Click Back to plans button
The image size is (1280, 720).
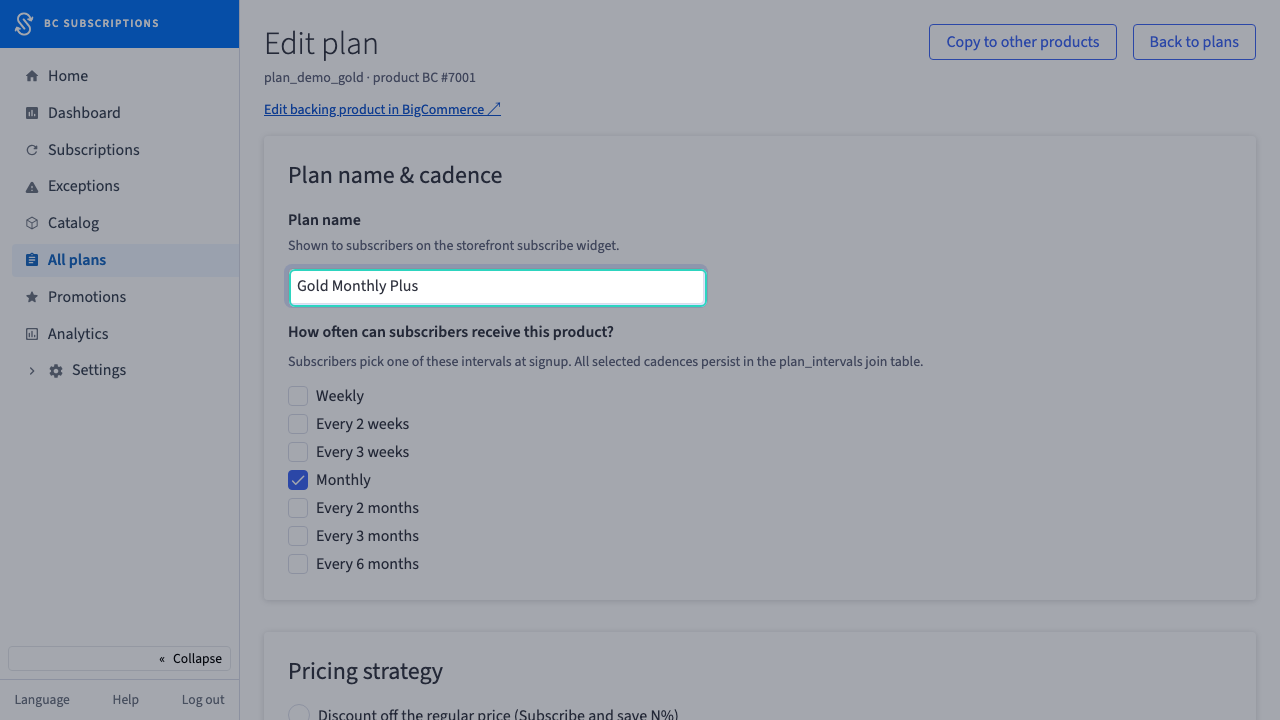coord(1194,42)
